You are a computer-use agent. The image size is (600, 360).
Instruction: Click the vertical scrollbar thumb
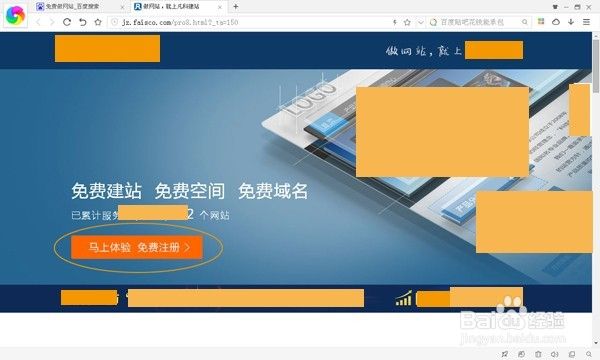(596, 65)
